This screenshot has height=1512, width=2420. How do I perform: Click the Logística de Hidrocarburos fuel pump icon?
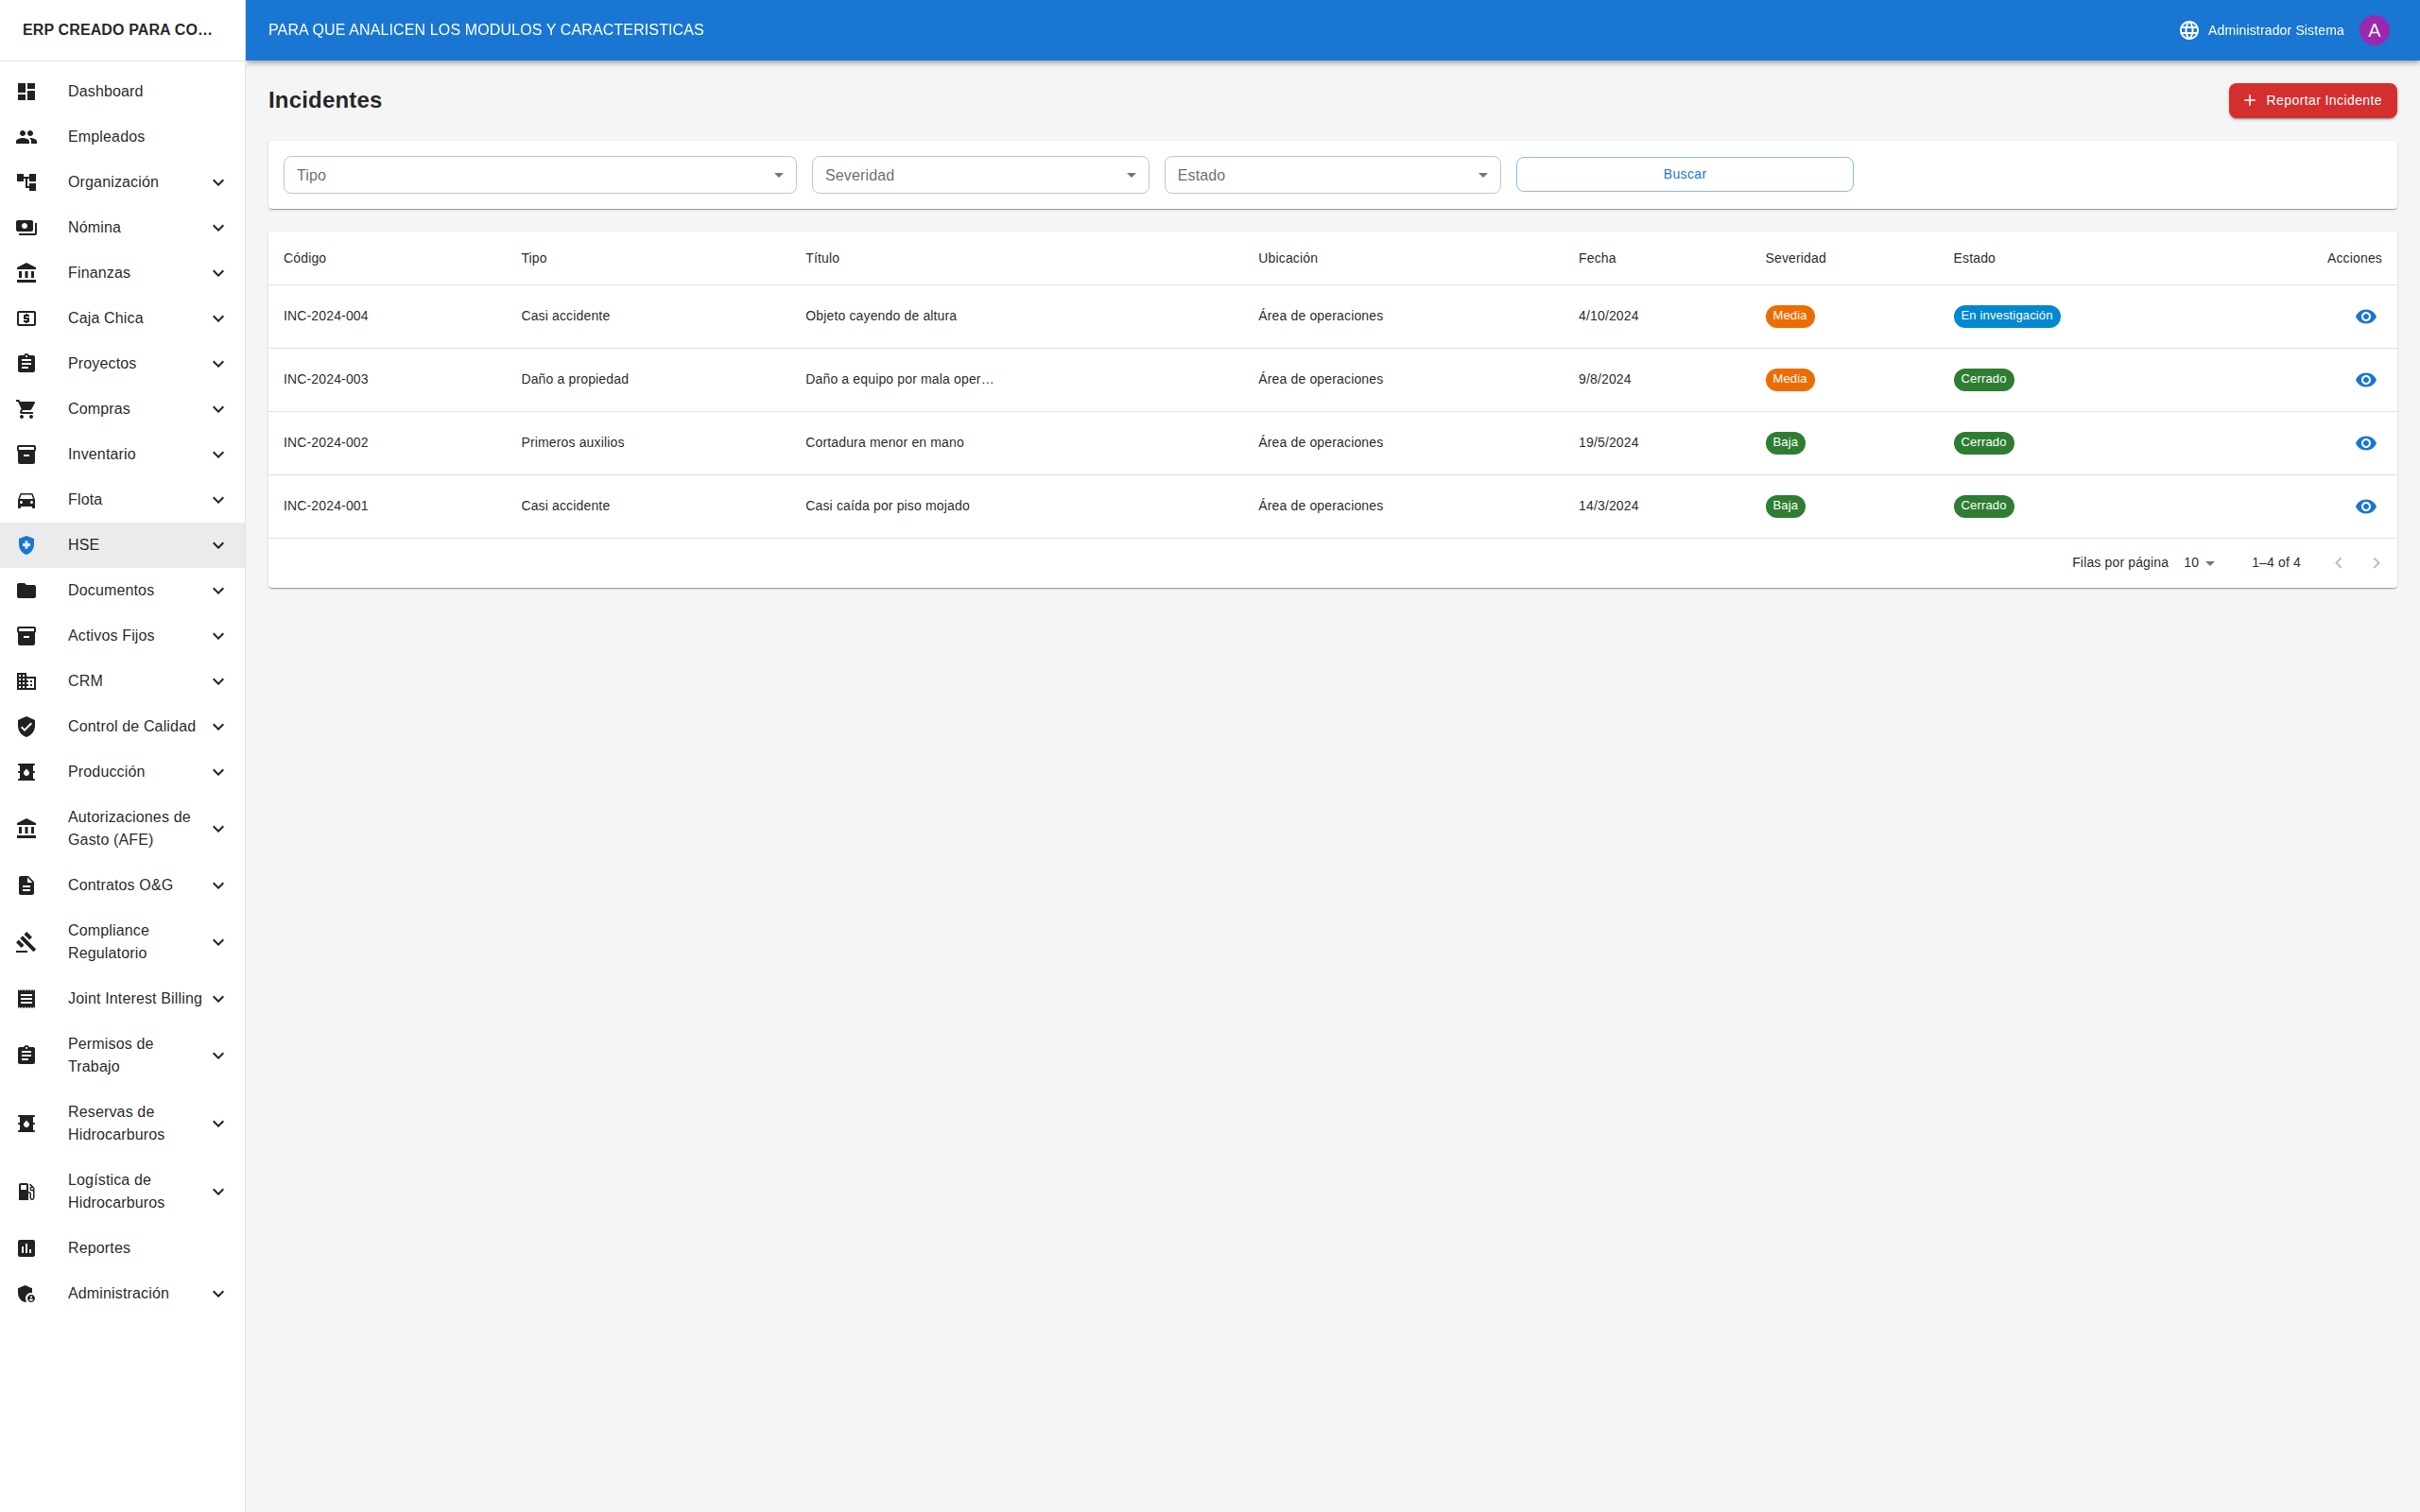(27, 1191)
